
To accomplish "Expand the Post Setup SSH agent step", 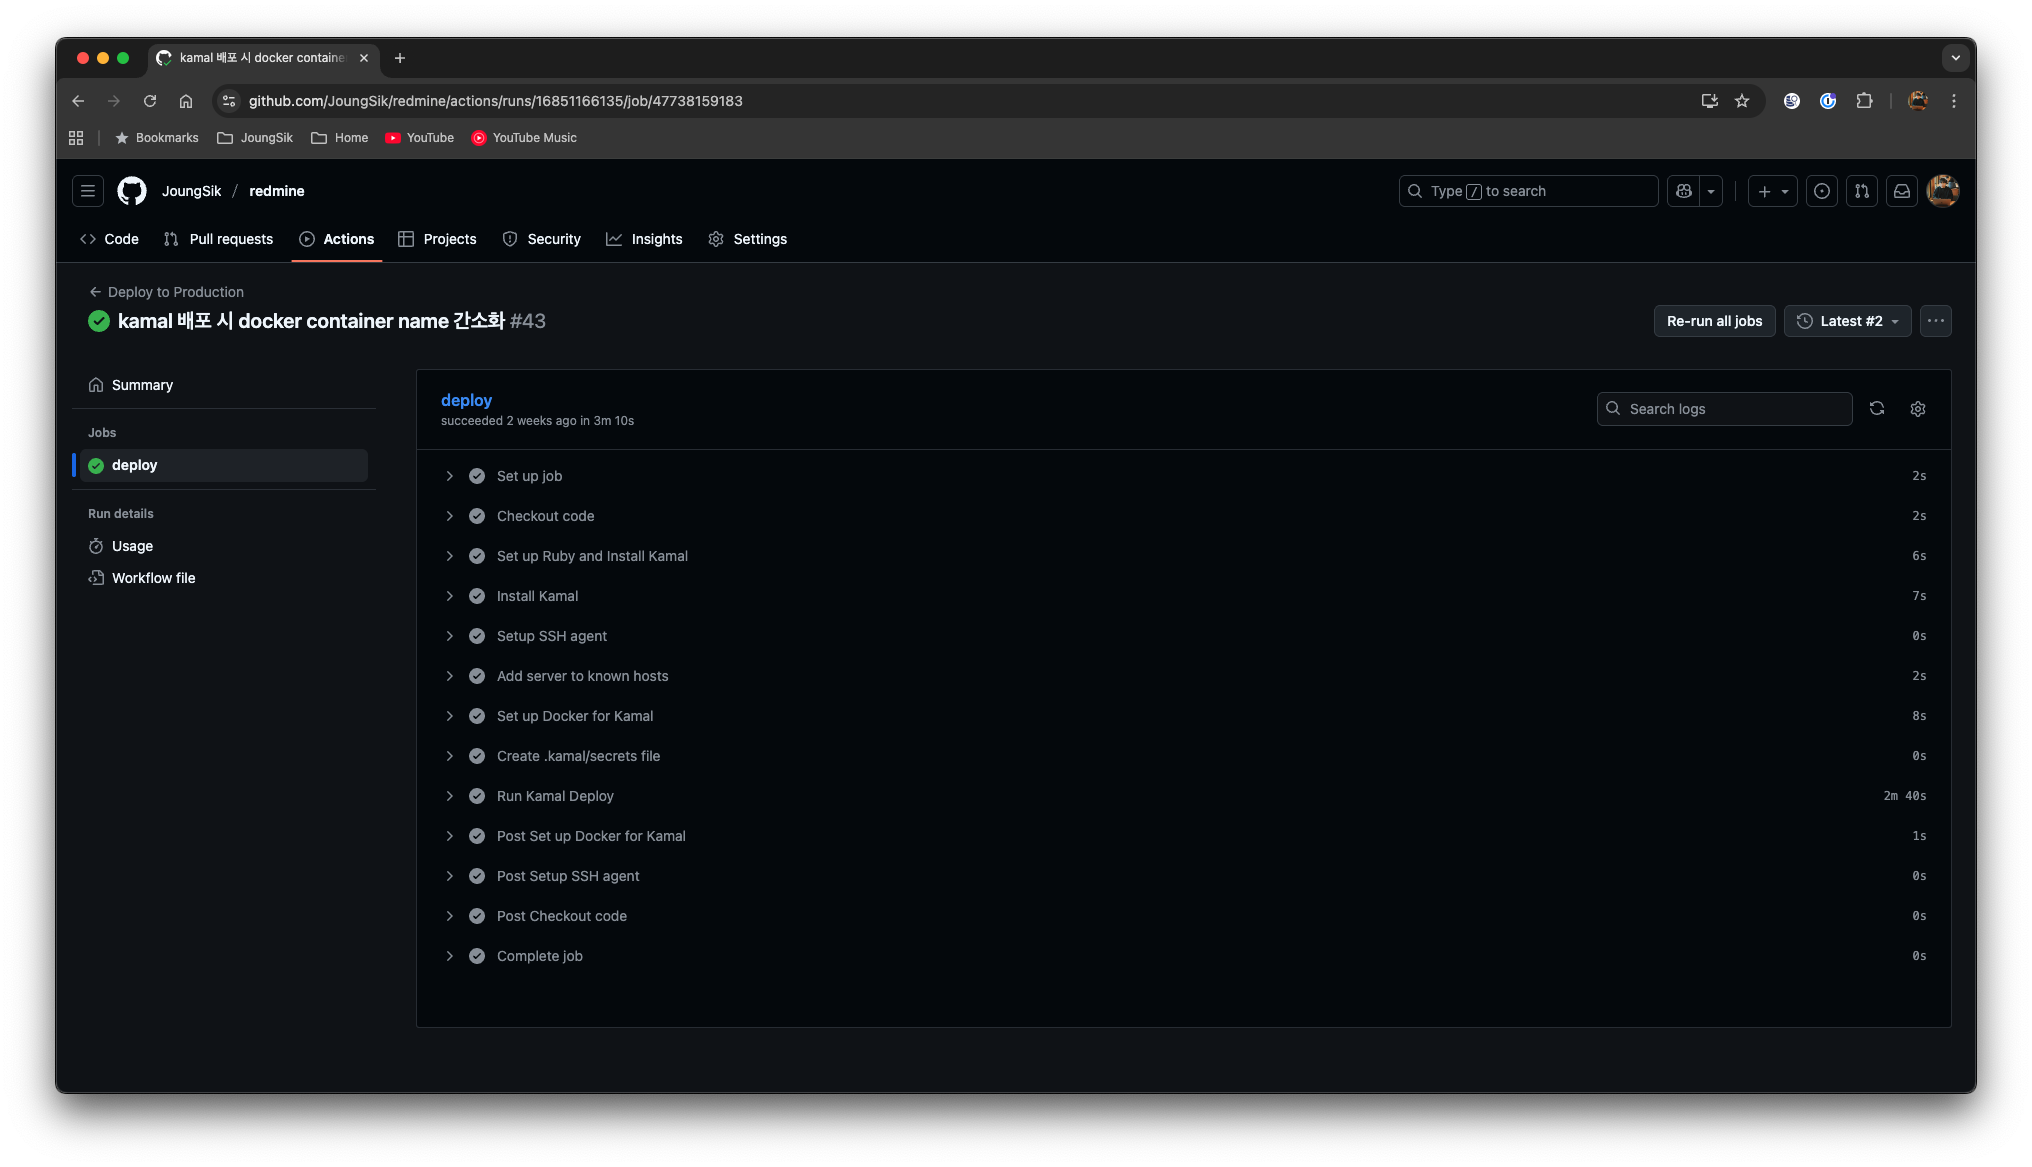I will (1184, 876).
